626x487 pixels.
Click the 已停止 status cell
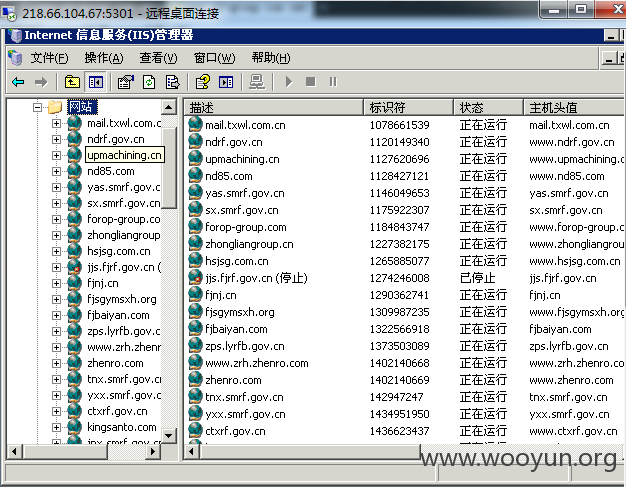click(x=477, y=278)
